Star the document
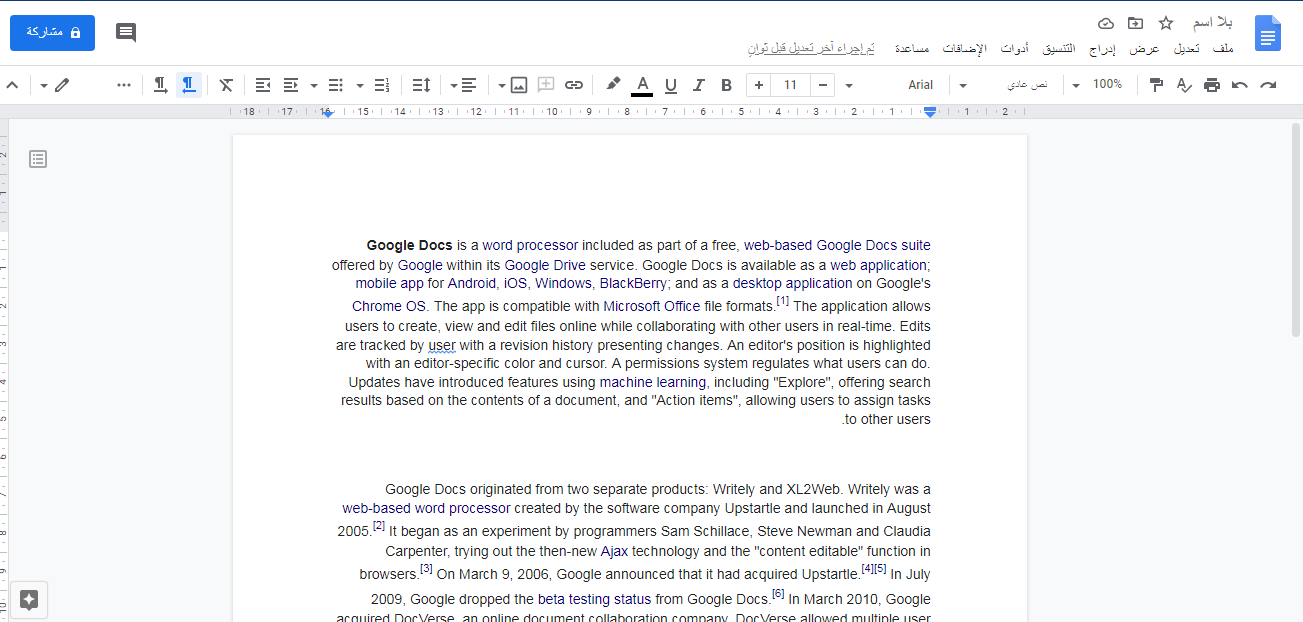 (1165, 23)
